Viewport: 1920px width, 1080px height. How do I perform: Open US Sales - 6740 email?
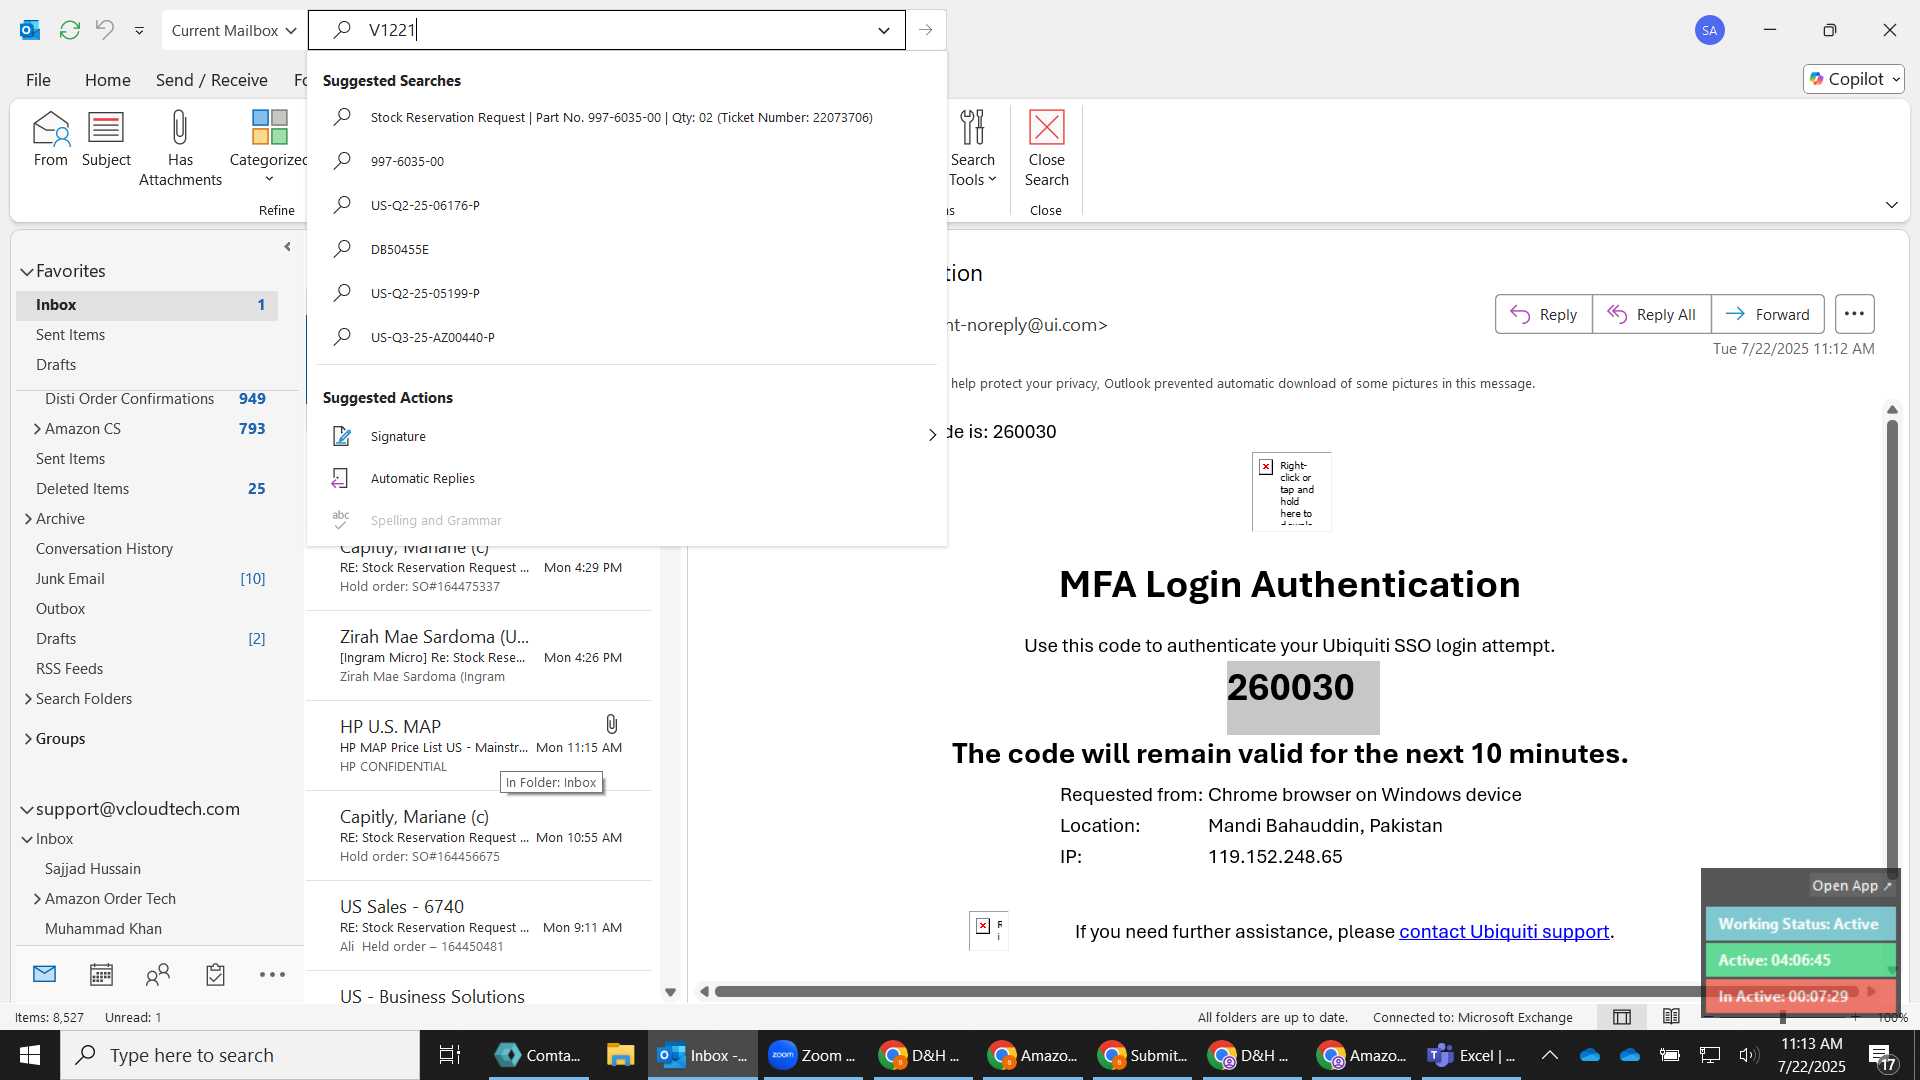coord(480,926)
